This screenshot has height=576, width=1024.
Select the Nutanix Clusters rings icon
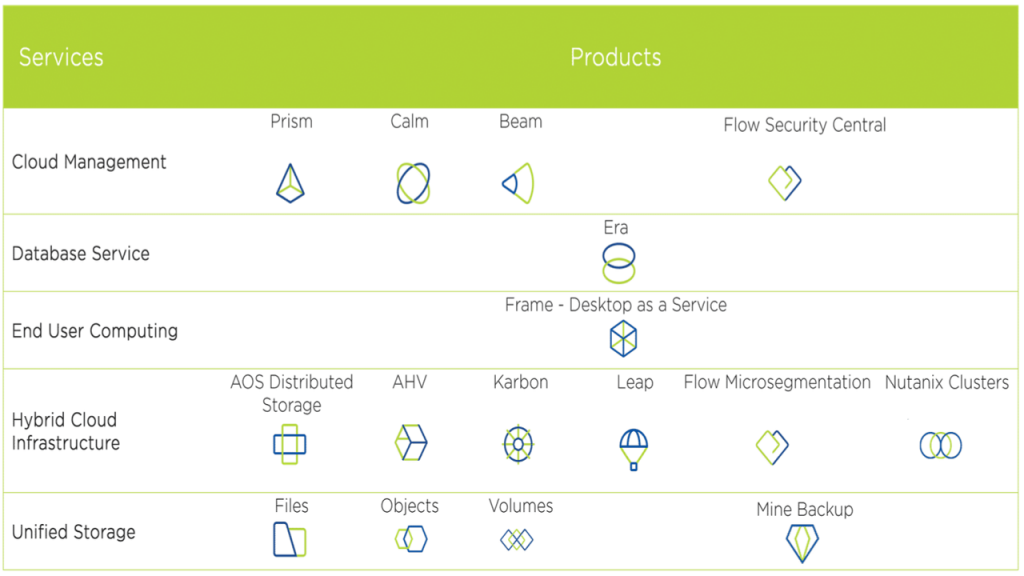(940, 445)
